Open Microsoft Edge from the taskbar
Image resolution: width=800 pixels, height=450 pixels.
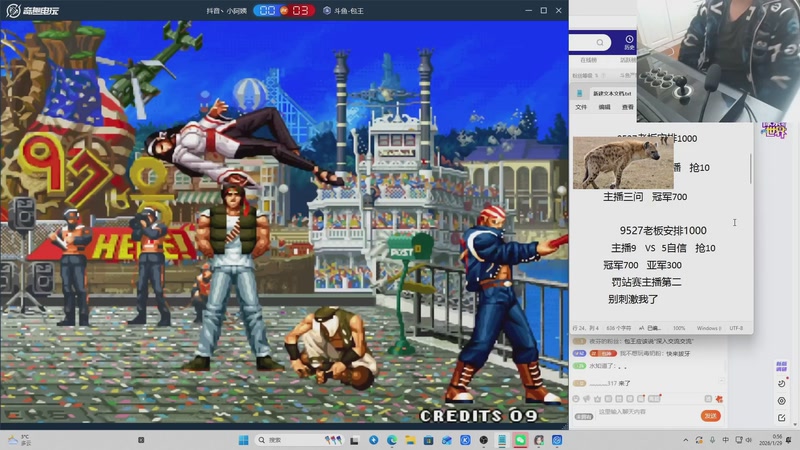(x=392, y=440)
